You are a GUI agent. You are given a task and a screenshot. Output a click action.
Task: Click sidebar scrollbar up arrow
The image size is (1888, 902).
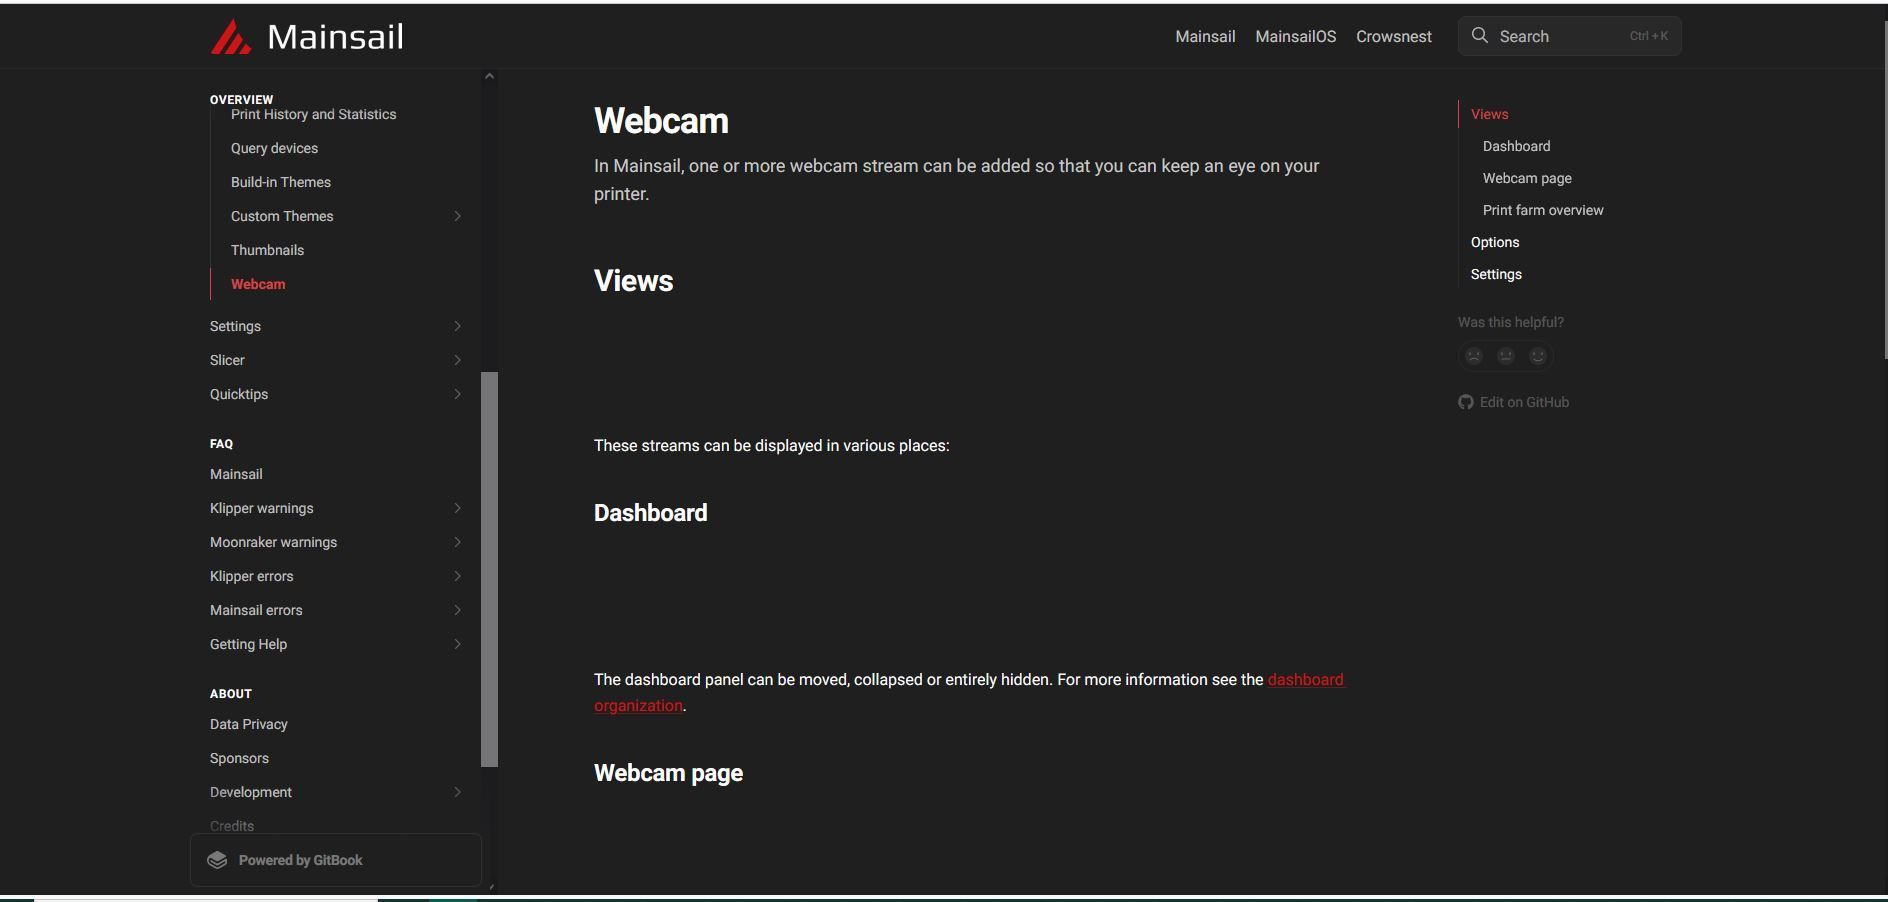[x=489, y=76]
